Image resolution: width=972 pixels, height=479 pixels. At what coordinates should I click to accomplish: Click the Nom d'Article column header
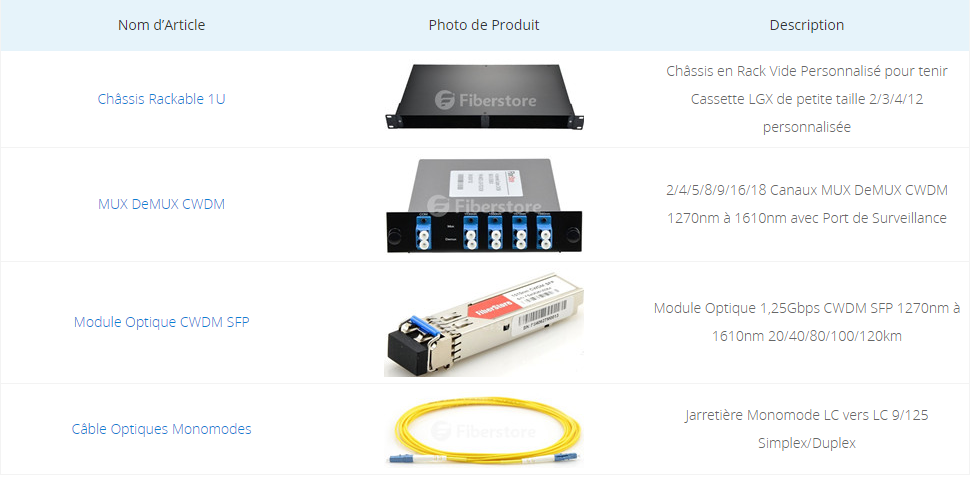[x=161, y=25]
